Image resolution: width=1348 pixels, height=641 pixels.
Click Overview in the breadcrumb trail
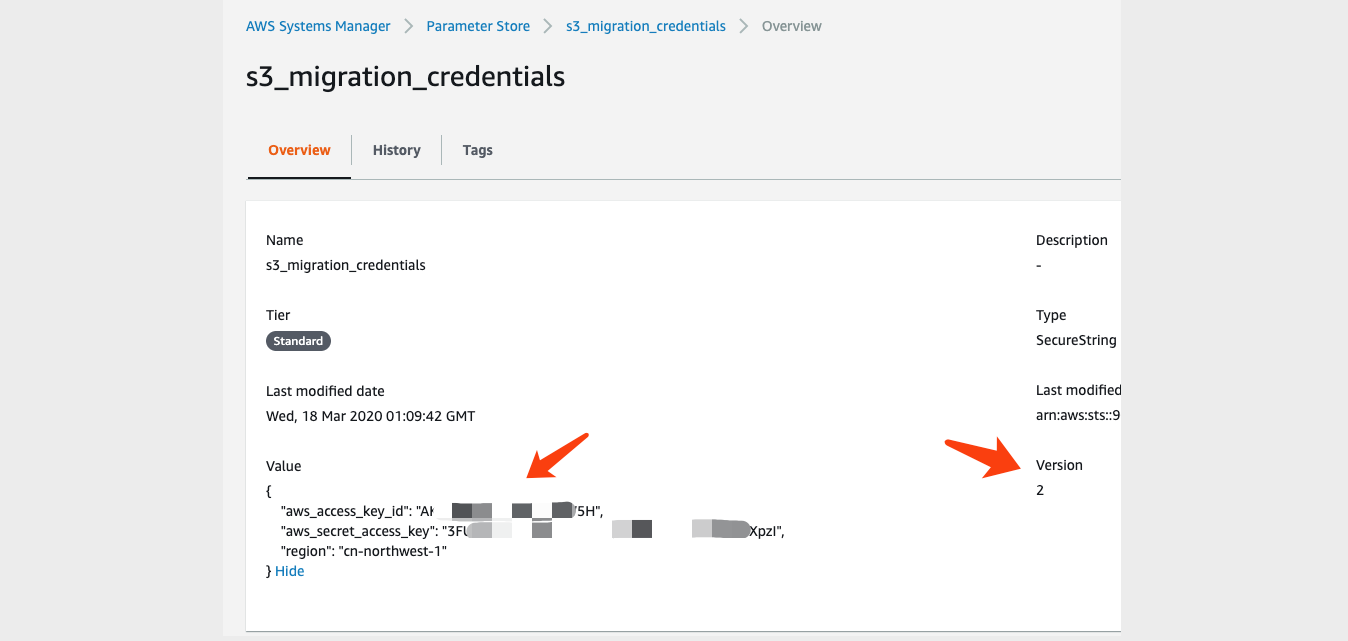pos(791,25)
